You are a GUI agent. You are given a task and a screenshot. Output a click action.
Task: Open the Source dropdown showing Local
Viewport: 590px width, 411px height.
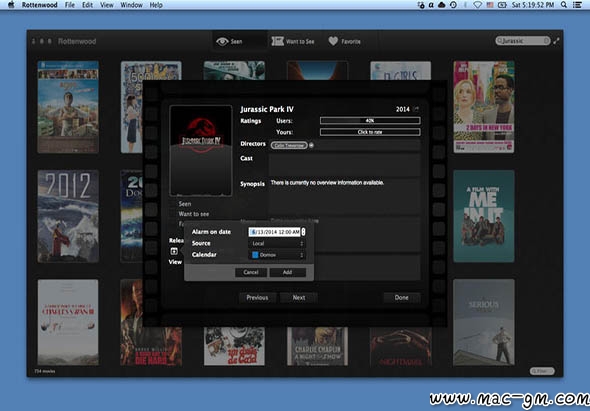tap(277, 244)
